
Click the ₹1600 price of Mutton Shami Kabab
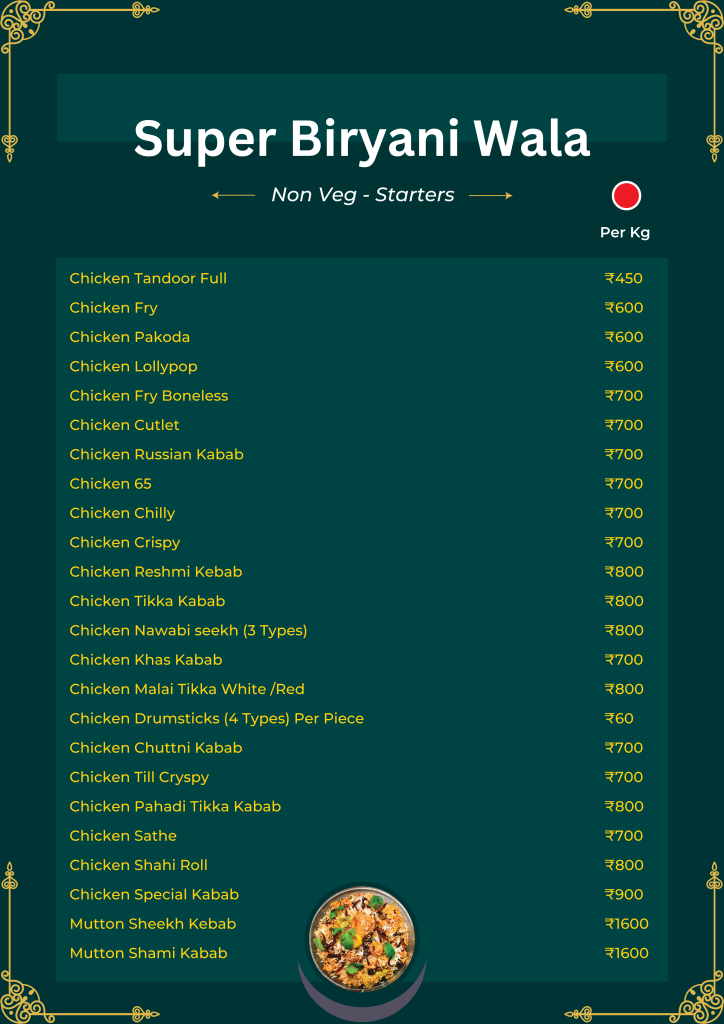coord(627,953)
